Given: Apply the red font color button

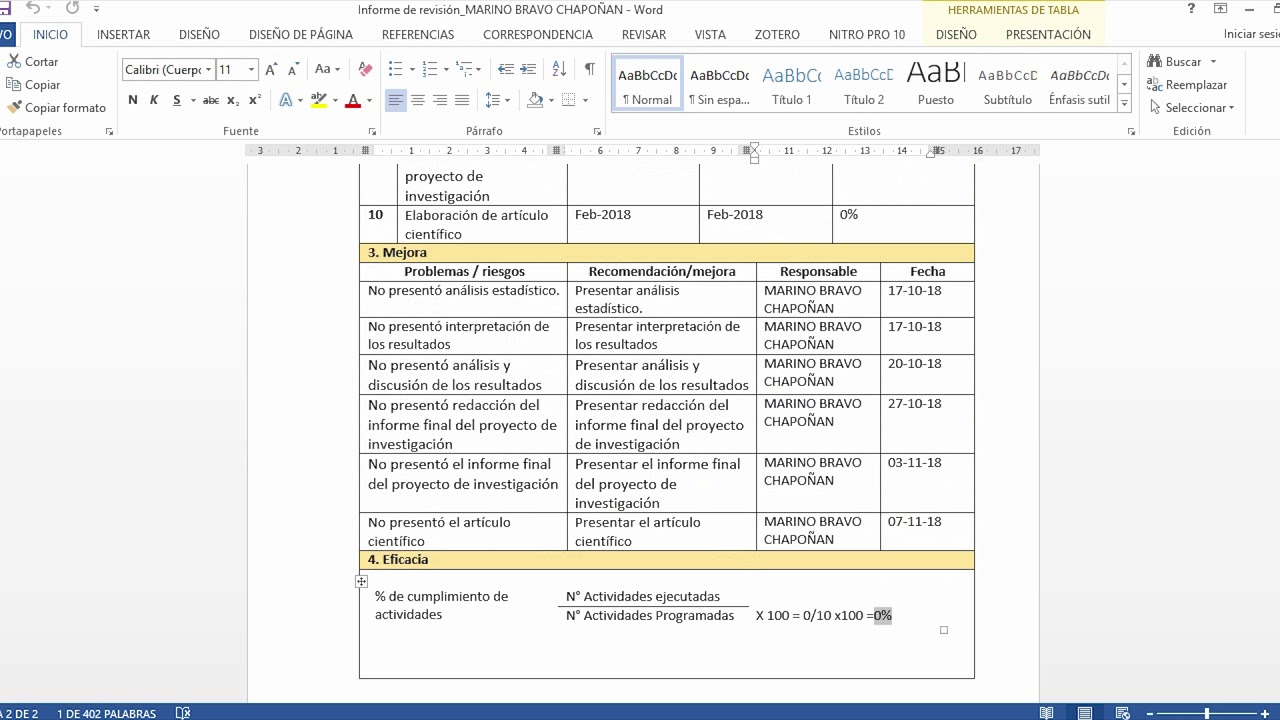Looking at the screenshot, I should click(x=353, y=100).
